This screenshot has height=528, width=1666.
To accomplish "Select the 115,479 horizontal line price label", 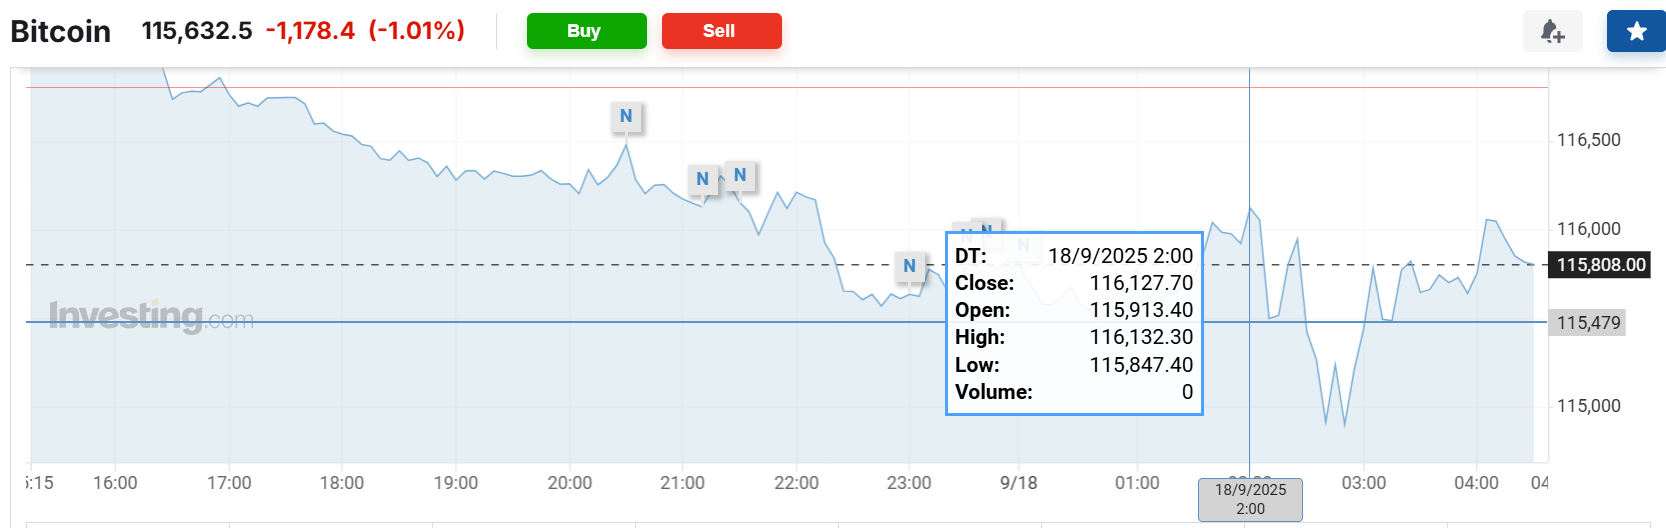I will click(1588, 323).
